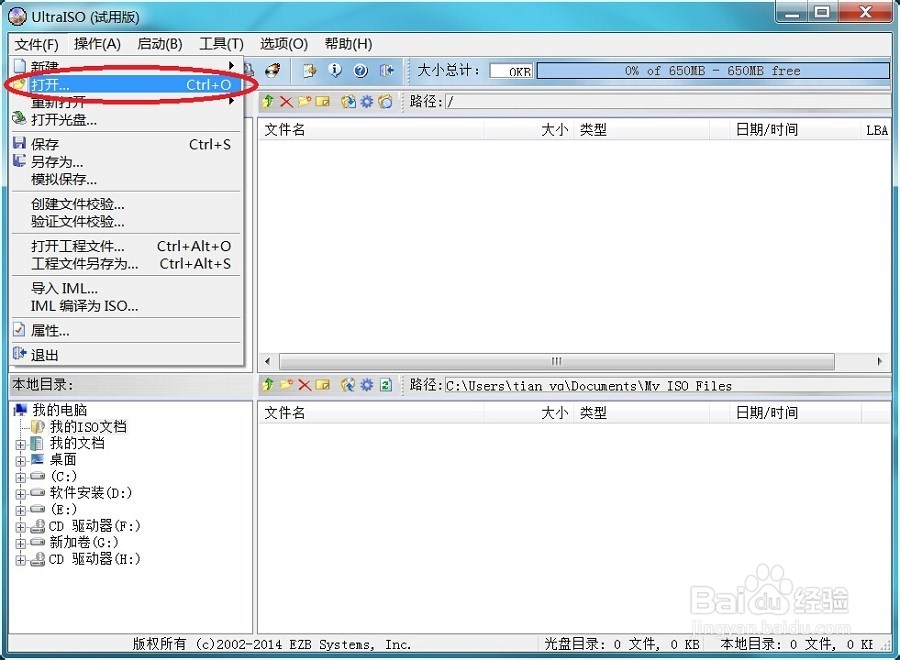
Task: Click the gear settings icon in the disc image toolbar
Action: tap(367, 102)
